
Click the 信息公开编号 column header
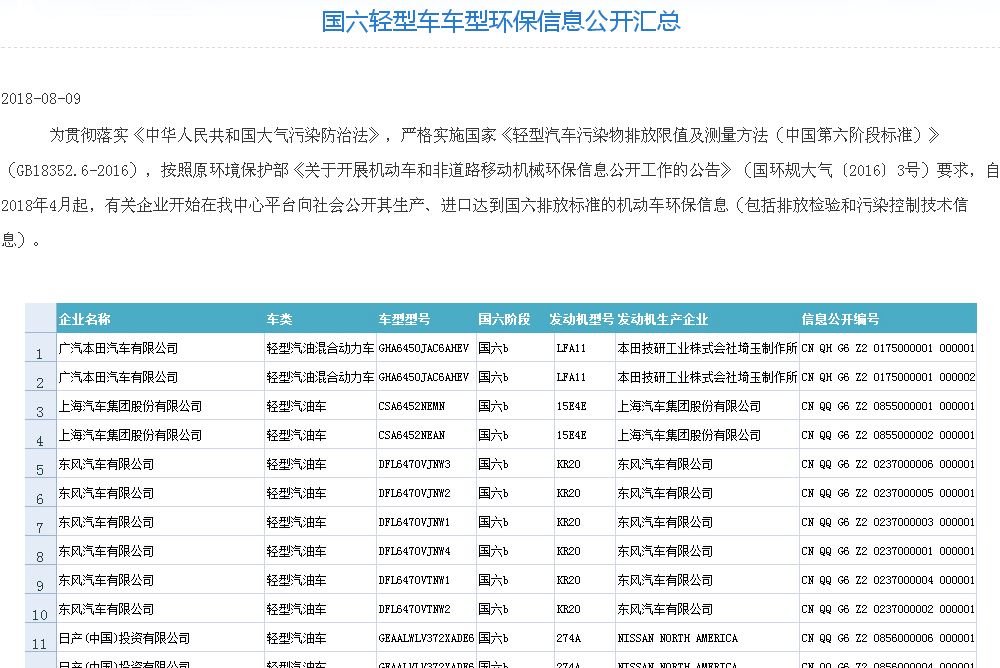[841, 319]
